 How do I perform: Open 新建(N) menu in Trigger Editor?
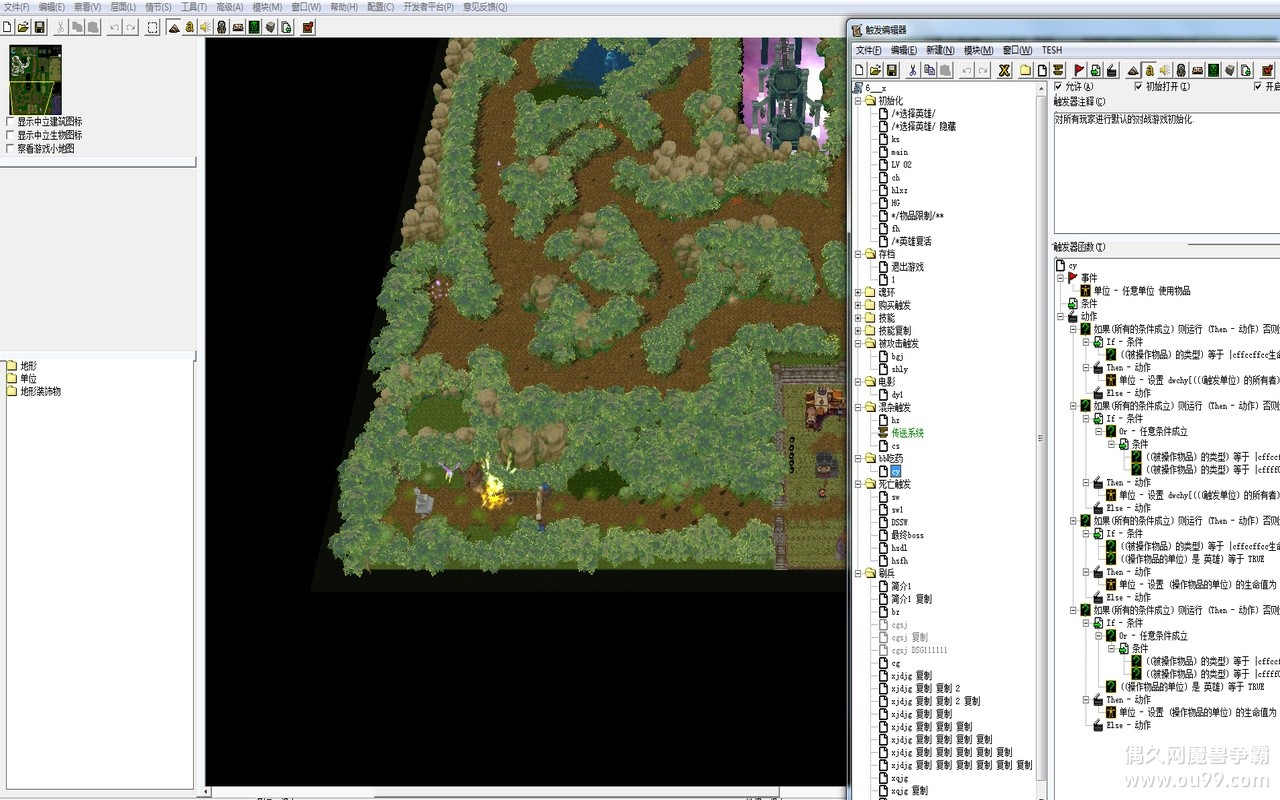[940, 50]
